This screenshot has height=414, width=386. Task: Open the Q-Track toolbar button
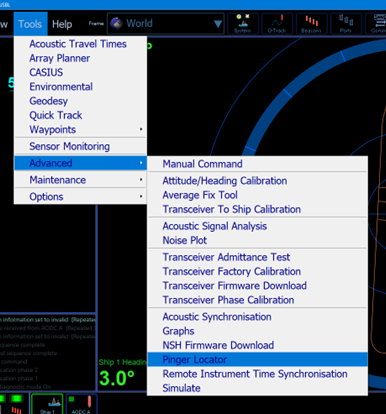click(277, 24)
